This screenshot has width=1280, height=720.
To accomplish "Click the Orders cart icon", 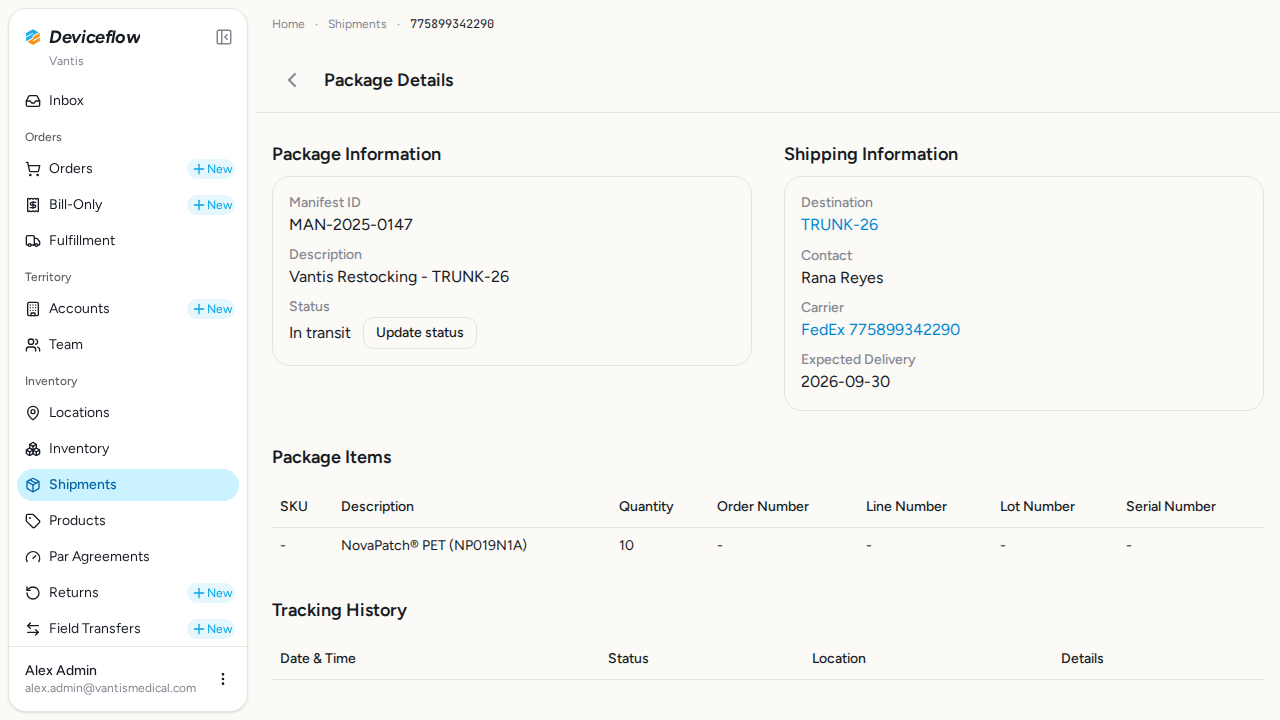I will 33,169.
